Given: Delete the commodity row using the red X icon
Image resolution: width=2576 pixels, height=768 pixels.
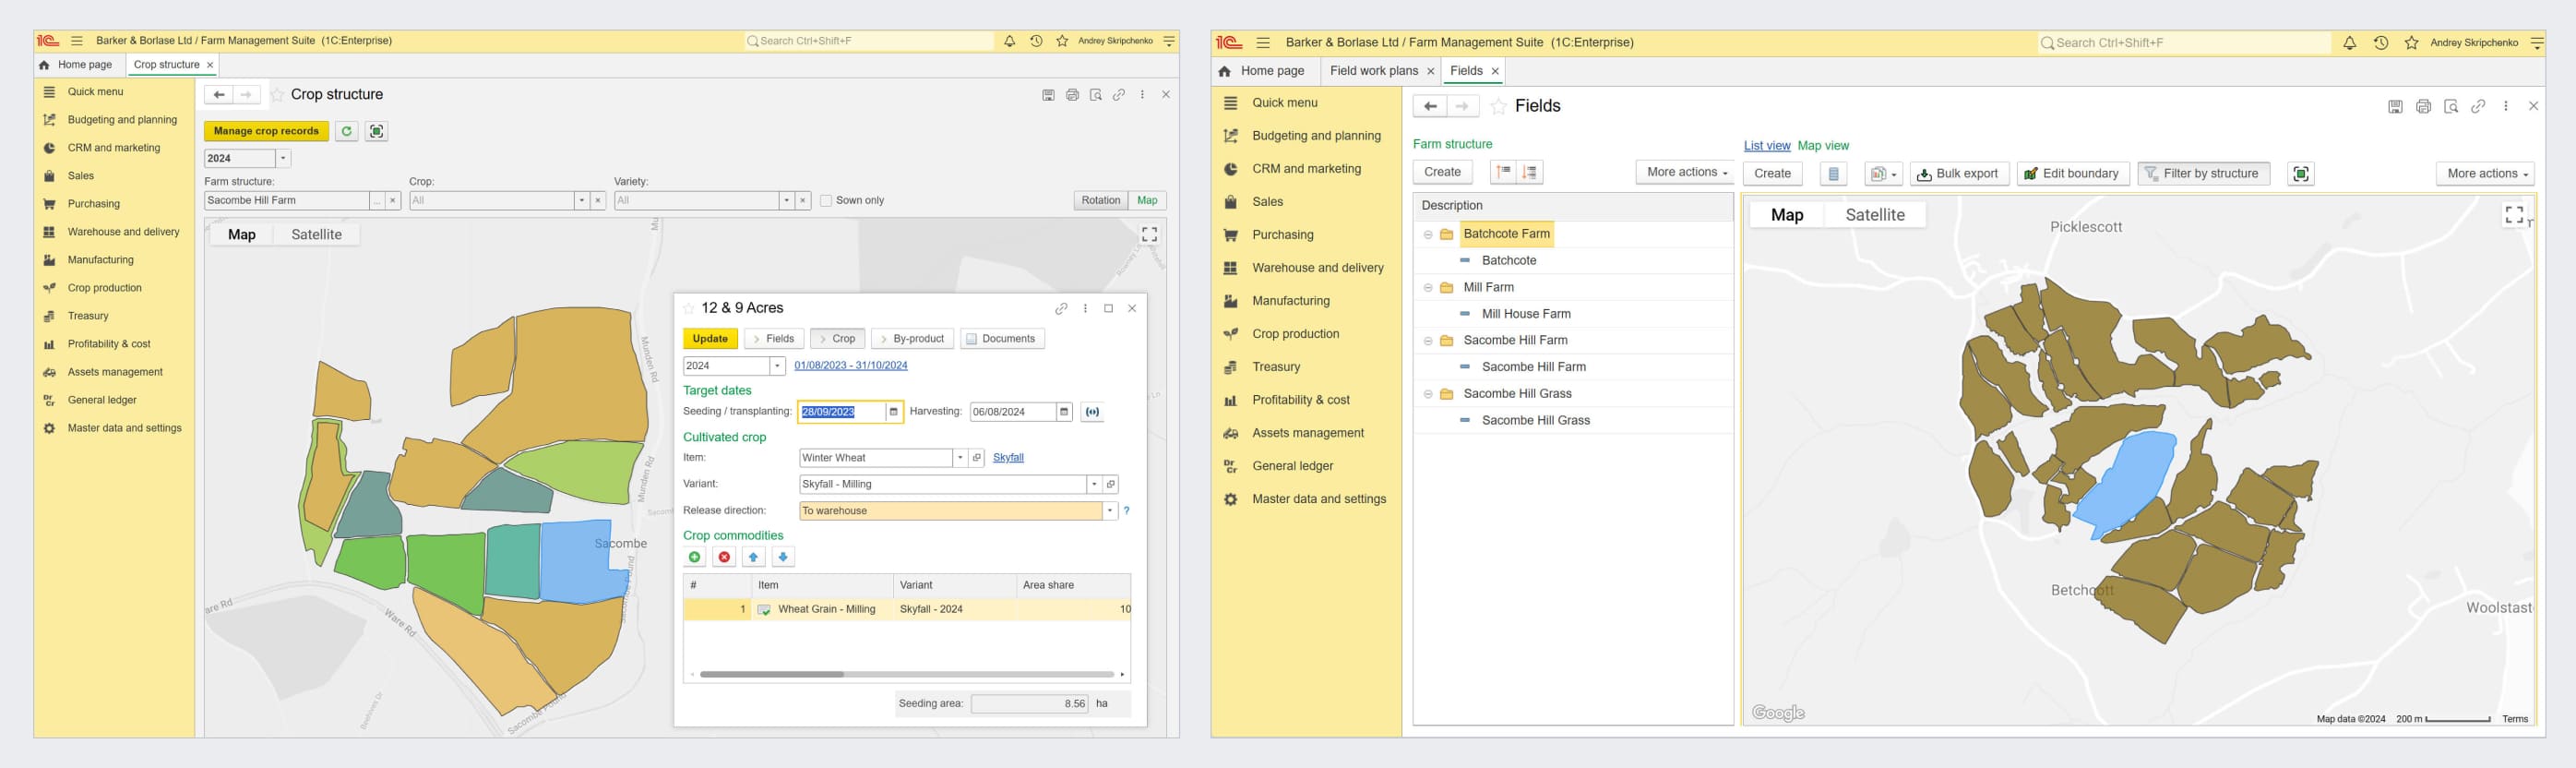Looking at the screenshot, I should (x=724, y=557).
